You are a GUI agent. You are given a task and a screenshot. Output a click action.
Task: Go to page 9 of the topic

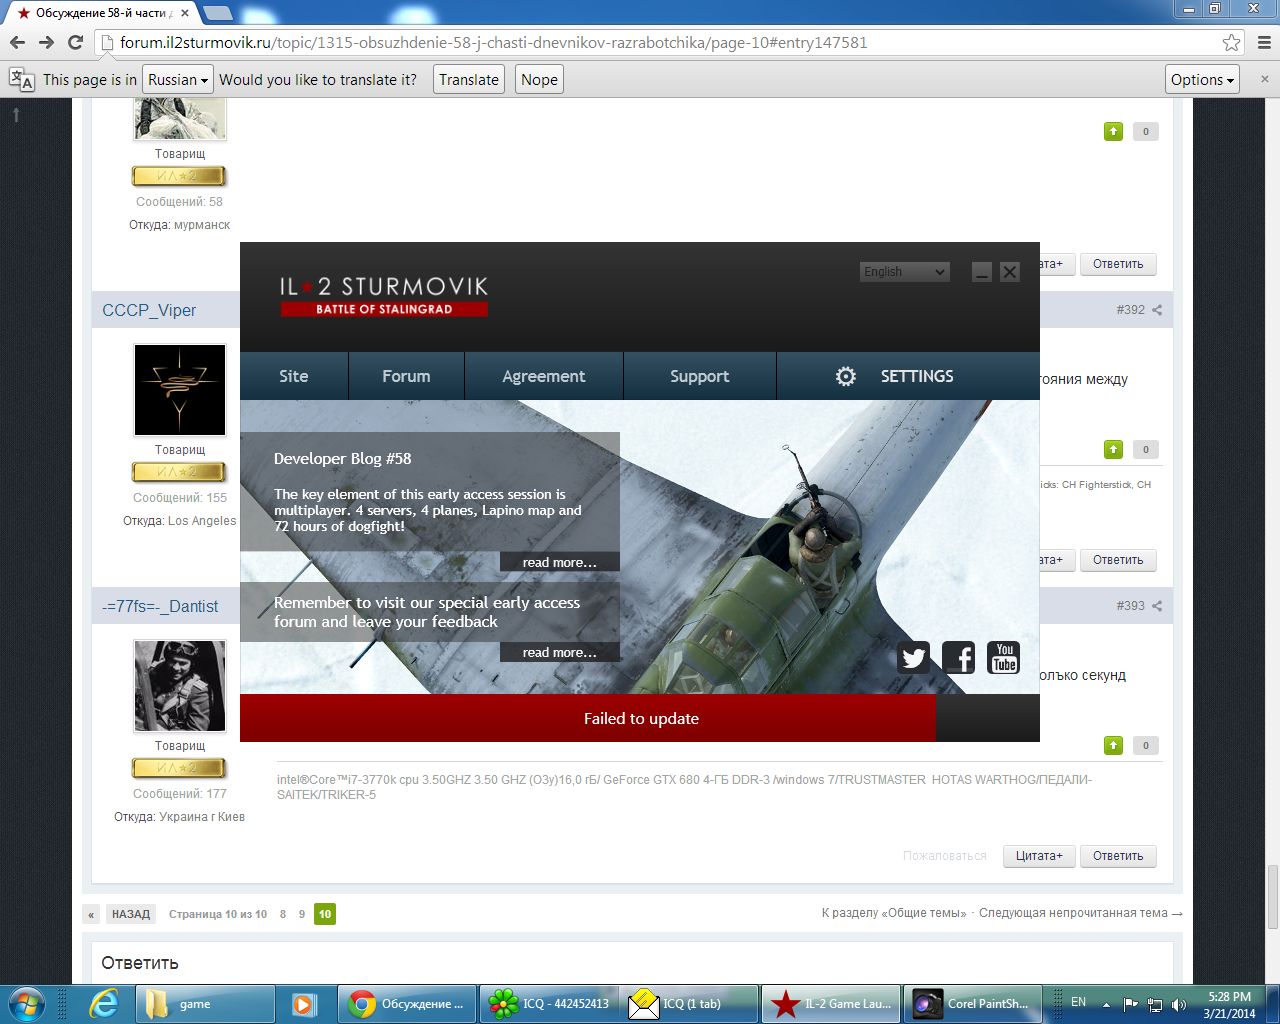(x=302, y=914)
